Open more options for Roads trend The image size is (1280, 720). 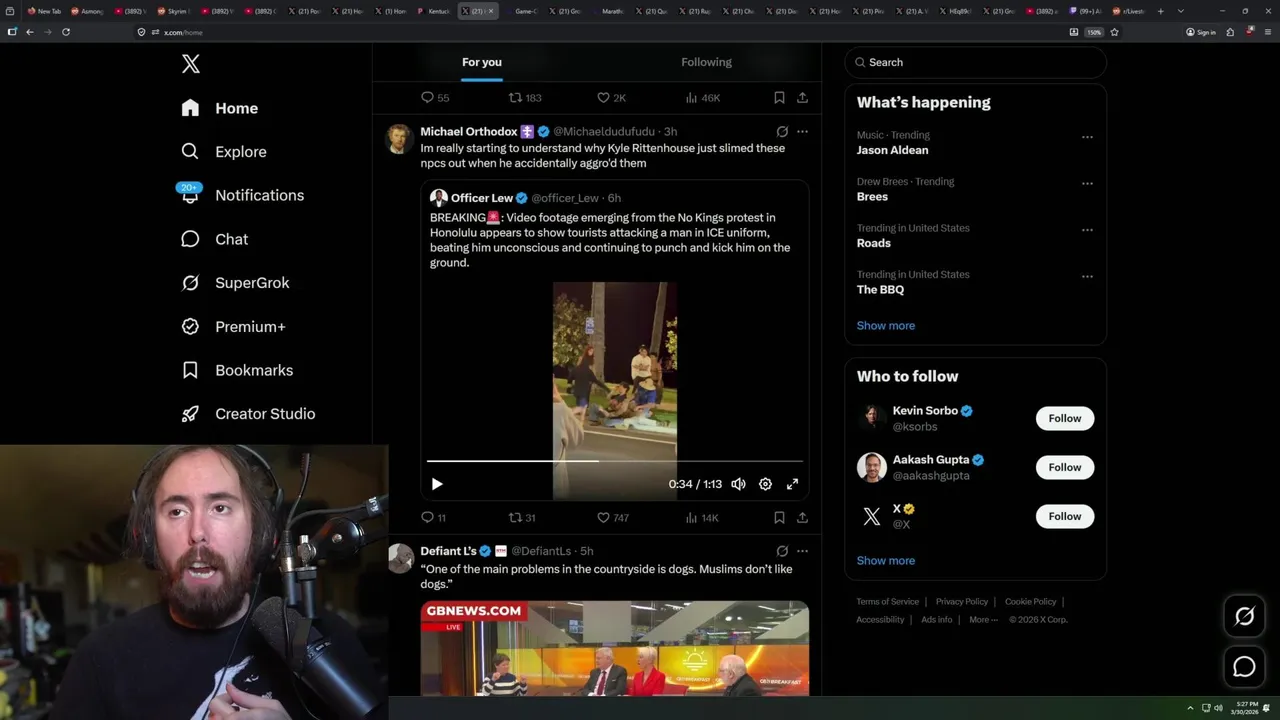pyautogui.click(x=1087, y=230)
